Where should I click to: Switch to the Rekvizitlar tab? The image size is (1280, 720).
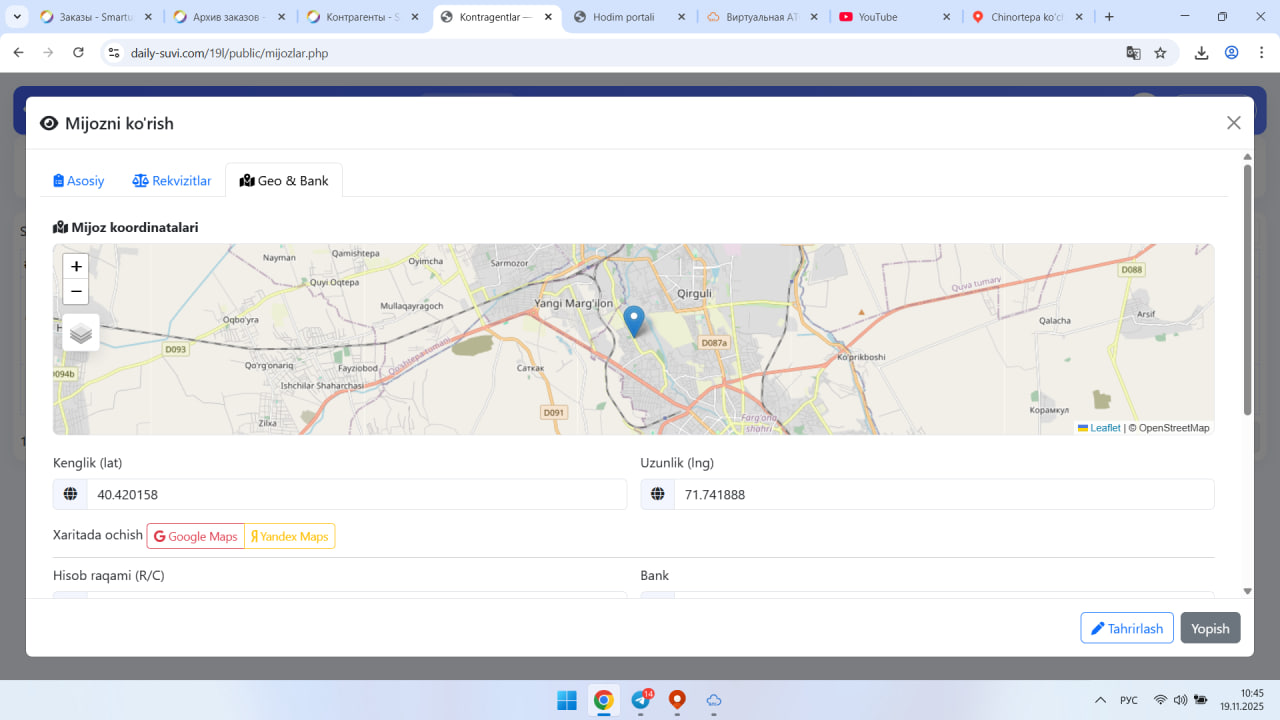(172, 181)
